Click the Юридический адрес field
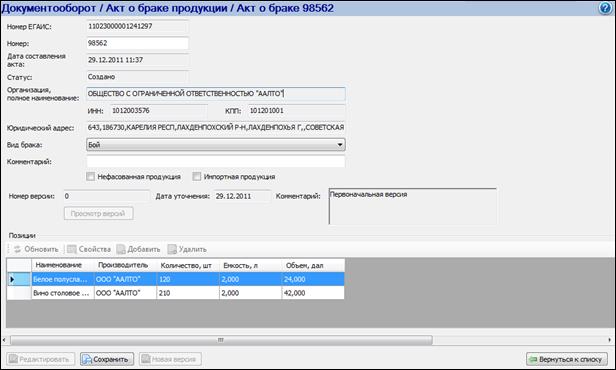The width and height of the screenshot is (616, 370). coord(216,127)
